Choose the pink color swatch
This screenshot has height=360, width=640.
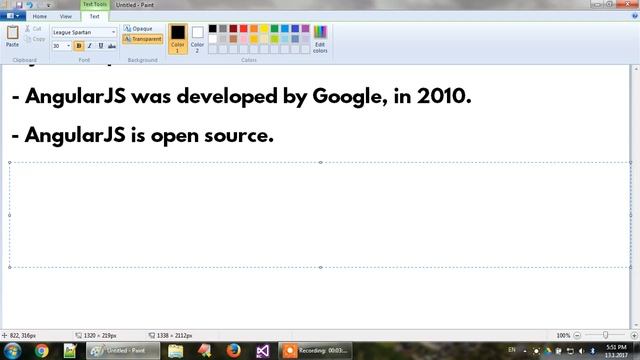pos(244,39)
